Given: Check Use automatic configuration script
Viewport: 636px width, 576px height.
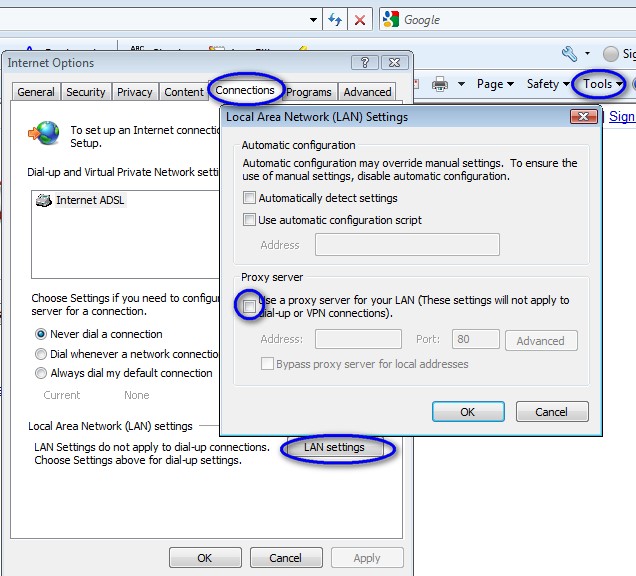Looking at the screenshot, I should tap(249, 220).
